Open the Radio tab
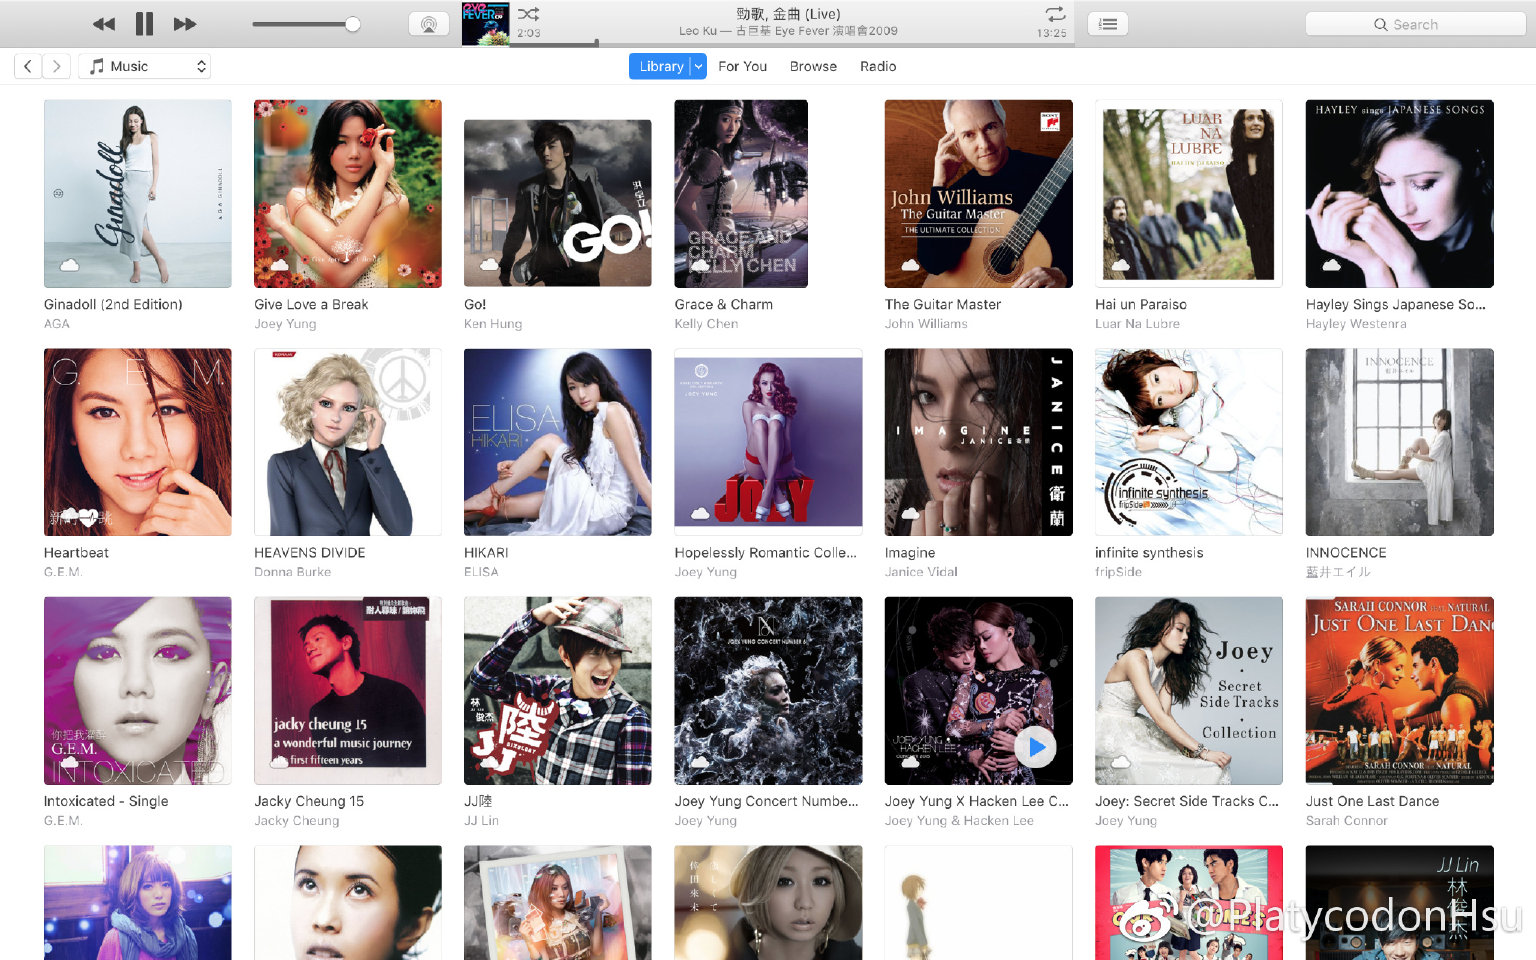 [878, 66]
